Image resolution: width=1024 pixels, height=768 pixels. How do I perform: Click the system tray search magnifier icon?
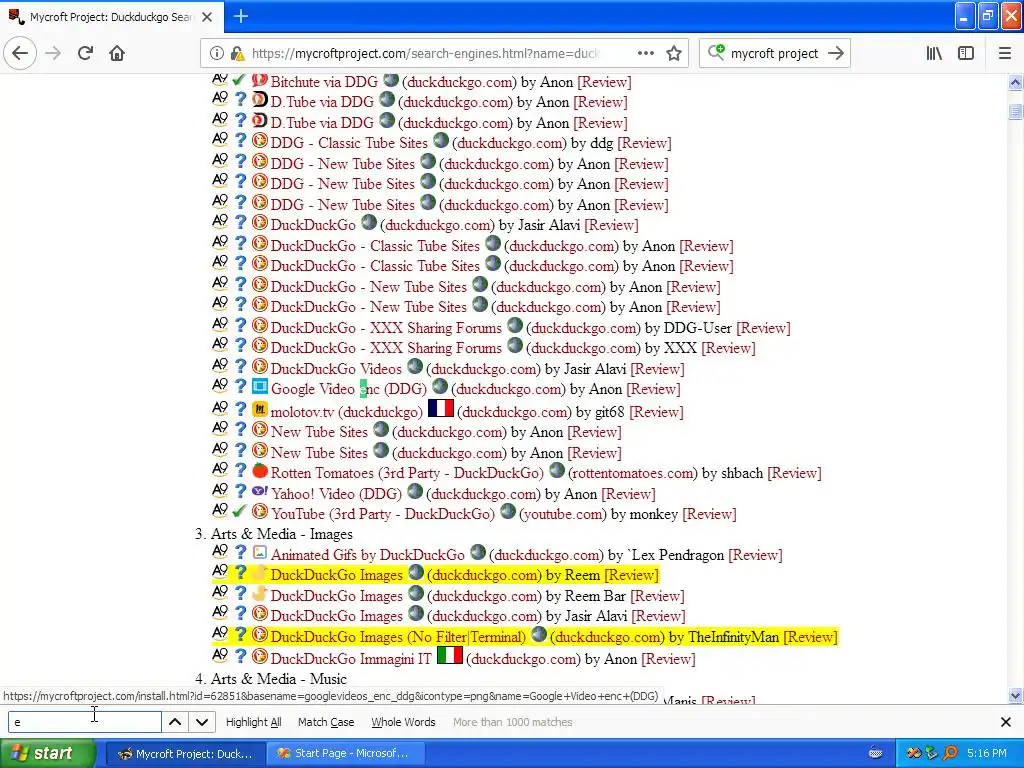pyautogui.click(x=950, y=753)
